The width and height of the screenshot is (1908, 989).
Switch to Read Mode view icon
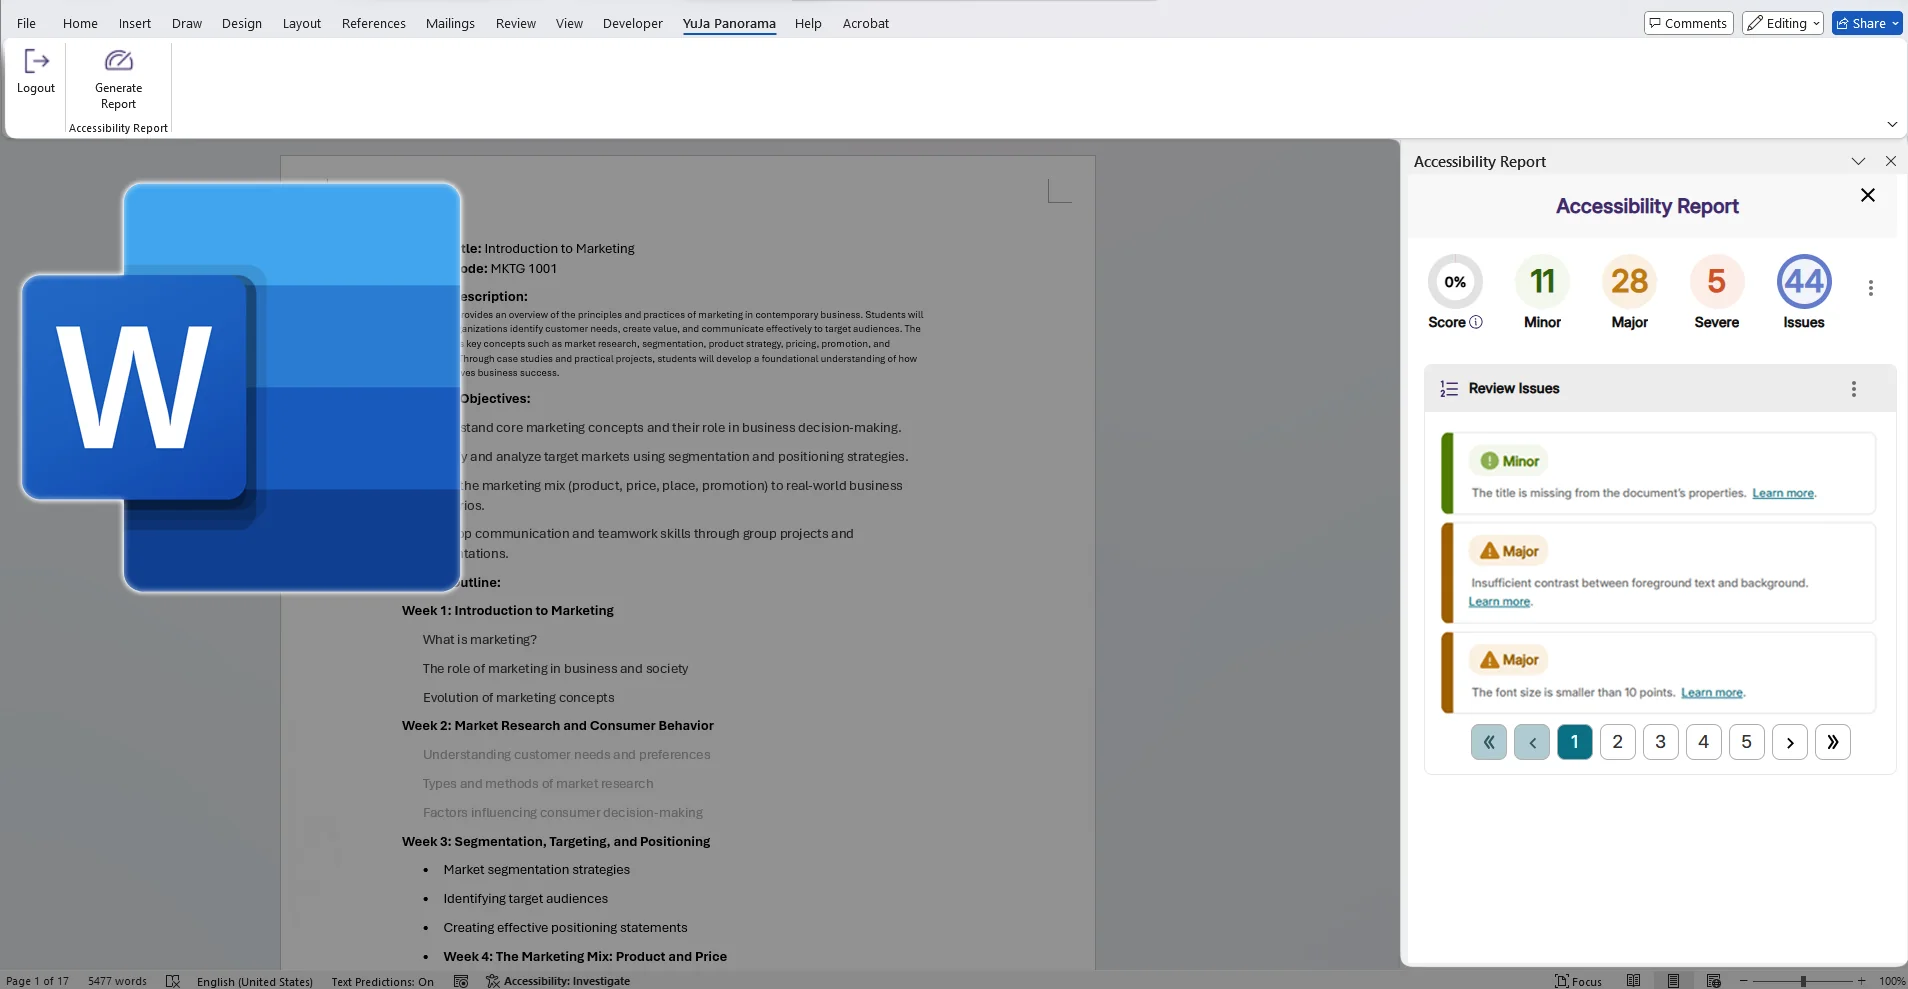pos(1633,981)
